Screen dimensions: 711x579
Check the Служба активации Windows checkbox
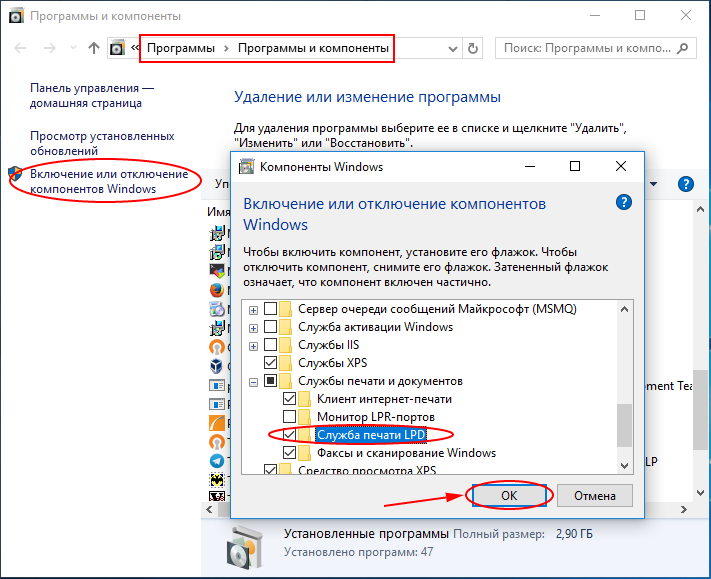(270, 326)
